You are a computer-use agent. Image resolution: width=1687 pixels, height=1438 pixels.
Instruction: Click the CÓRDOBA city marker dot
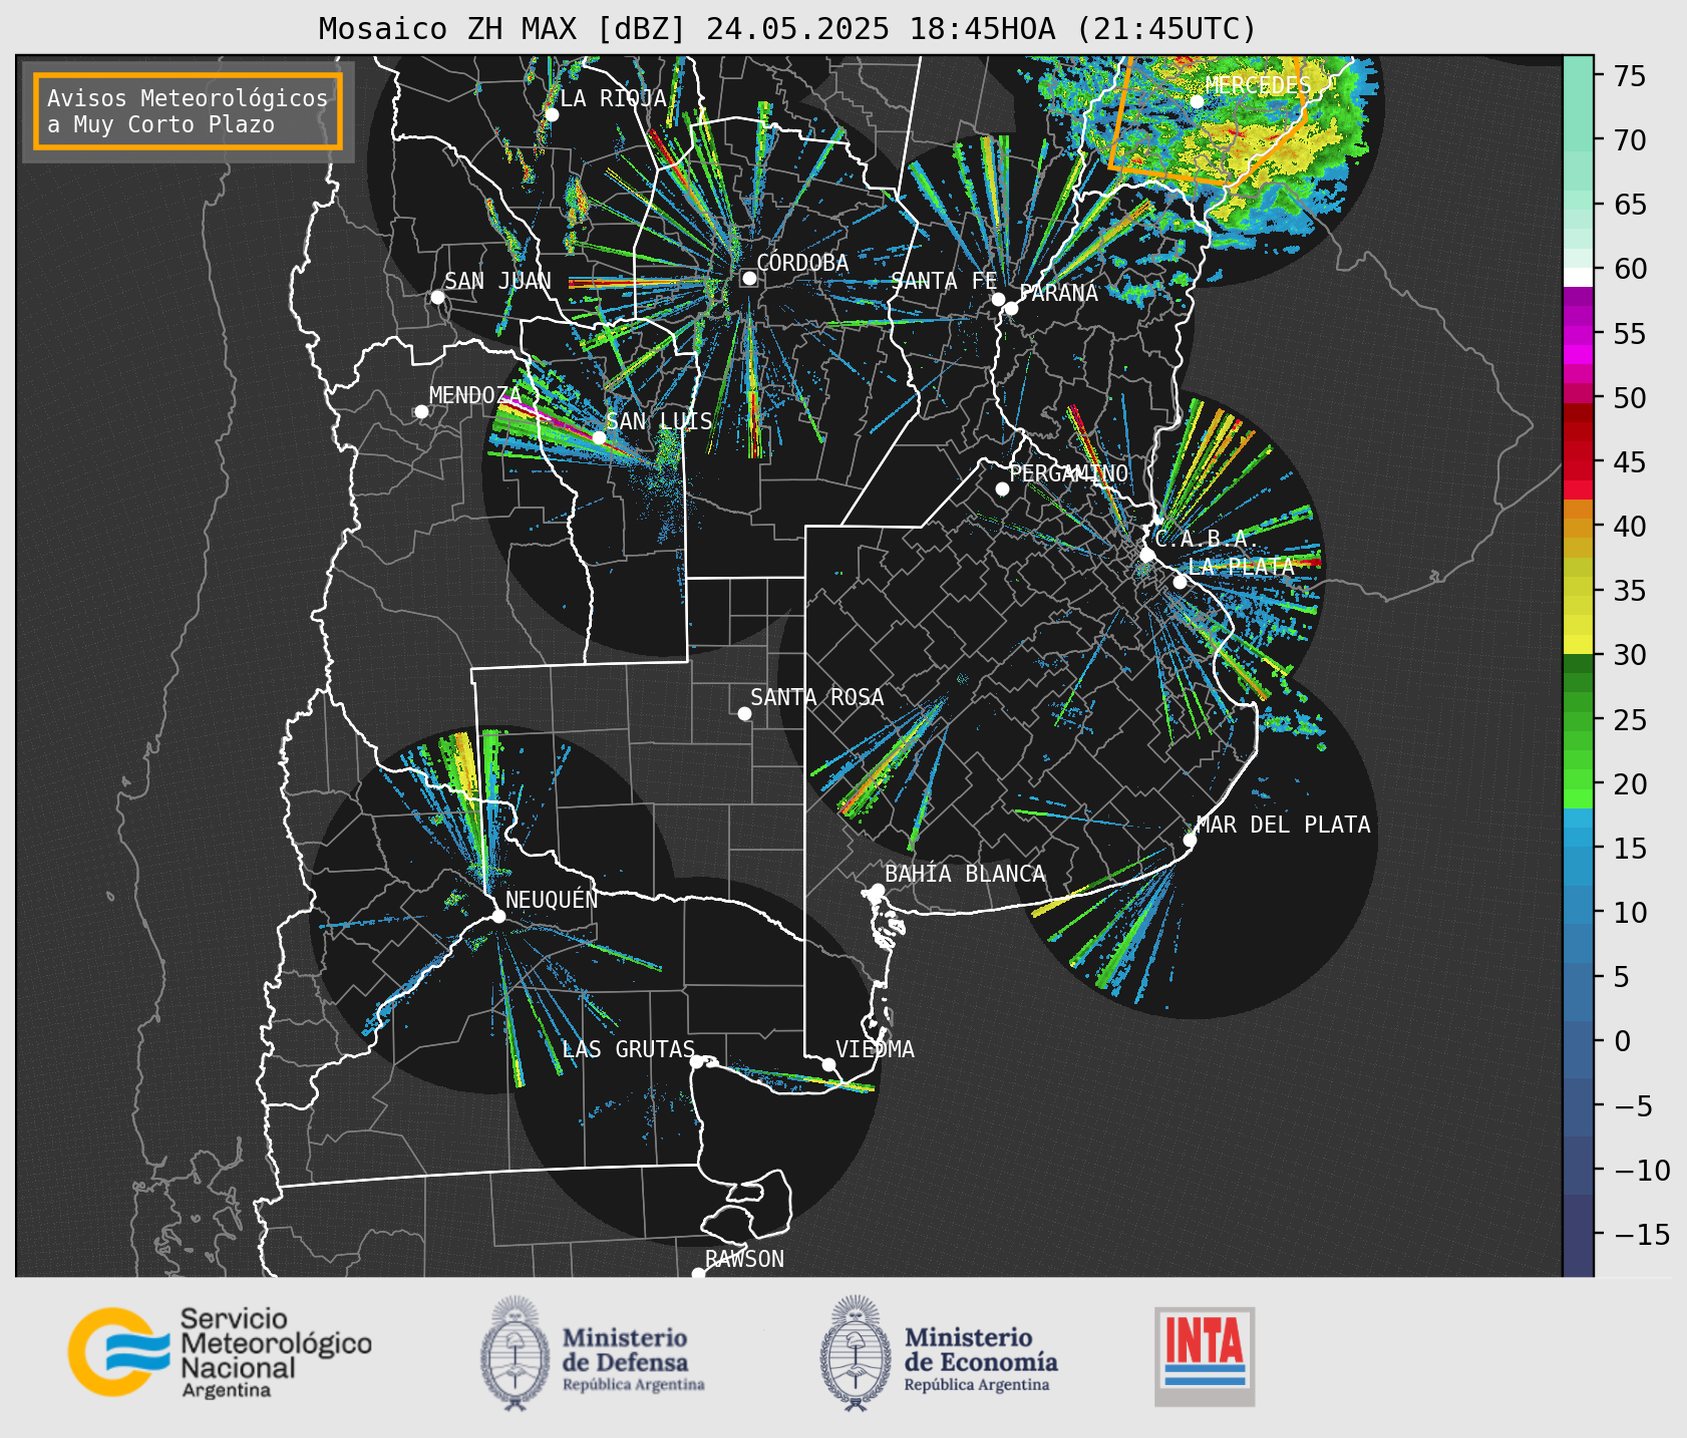[749, 278]
